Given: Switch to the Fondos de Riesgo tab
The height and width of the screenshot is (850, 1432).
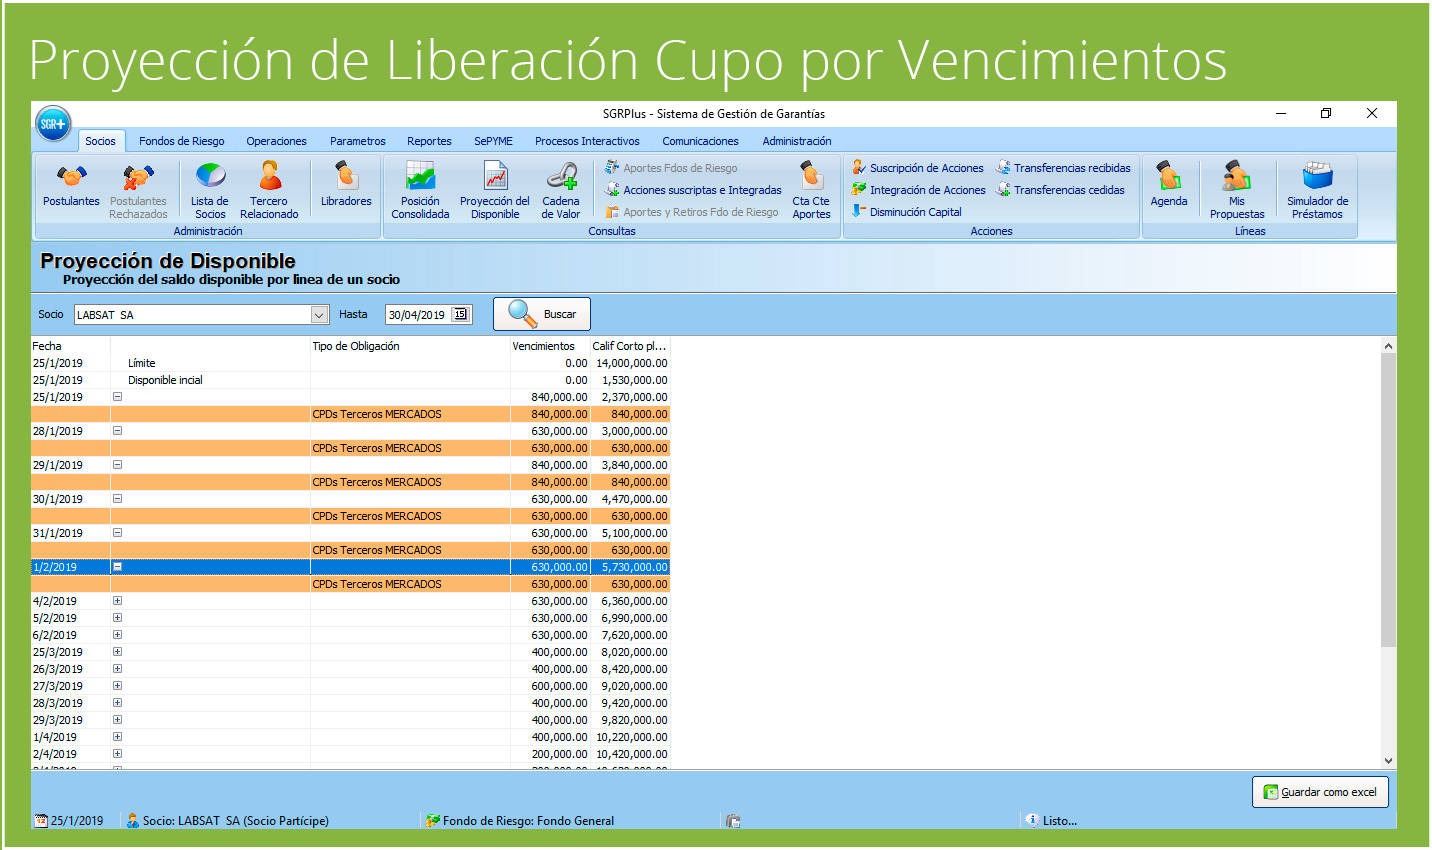Looking at the screenshot, I should click(181, 140).
